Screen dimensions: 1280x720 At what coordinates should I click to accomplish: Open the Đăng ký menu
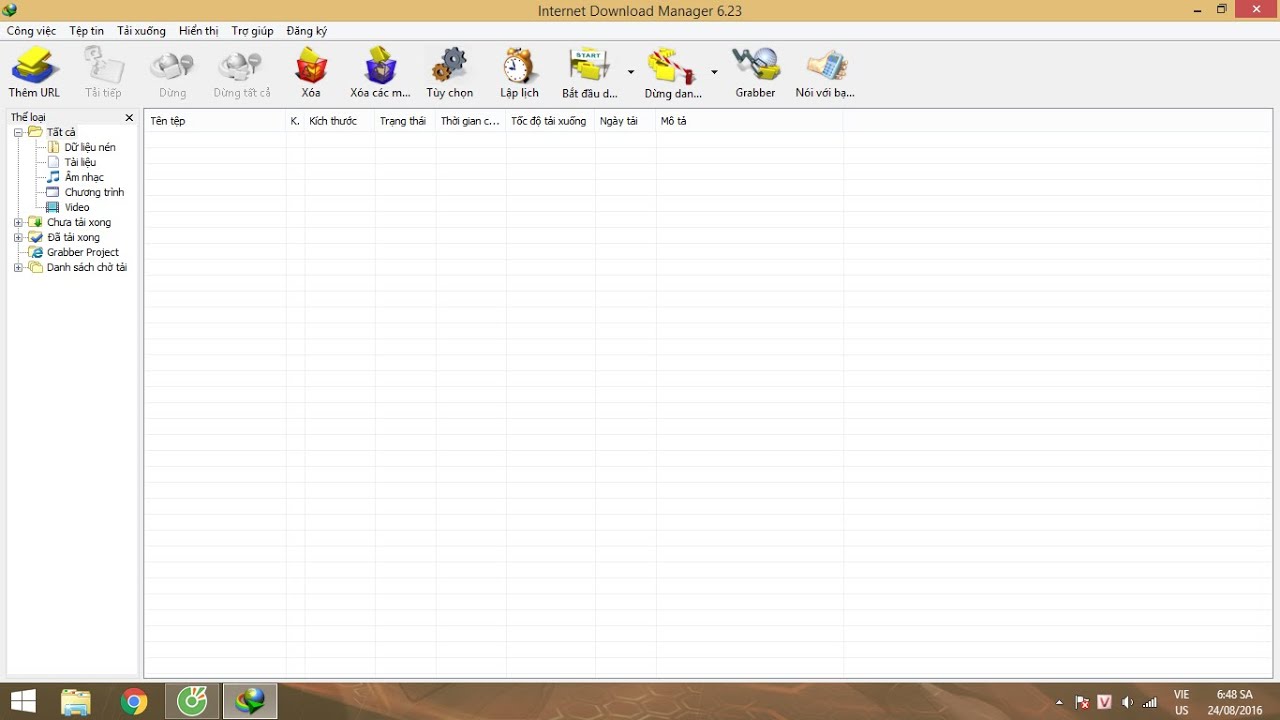(x=307, y=31)
